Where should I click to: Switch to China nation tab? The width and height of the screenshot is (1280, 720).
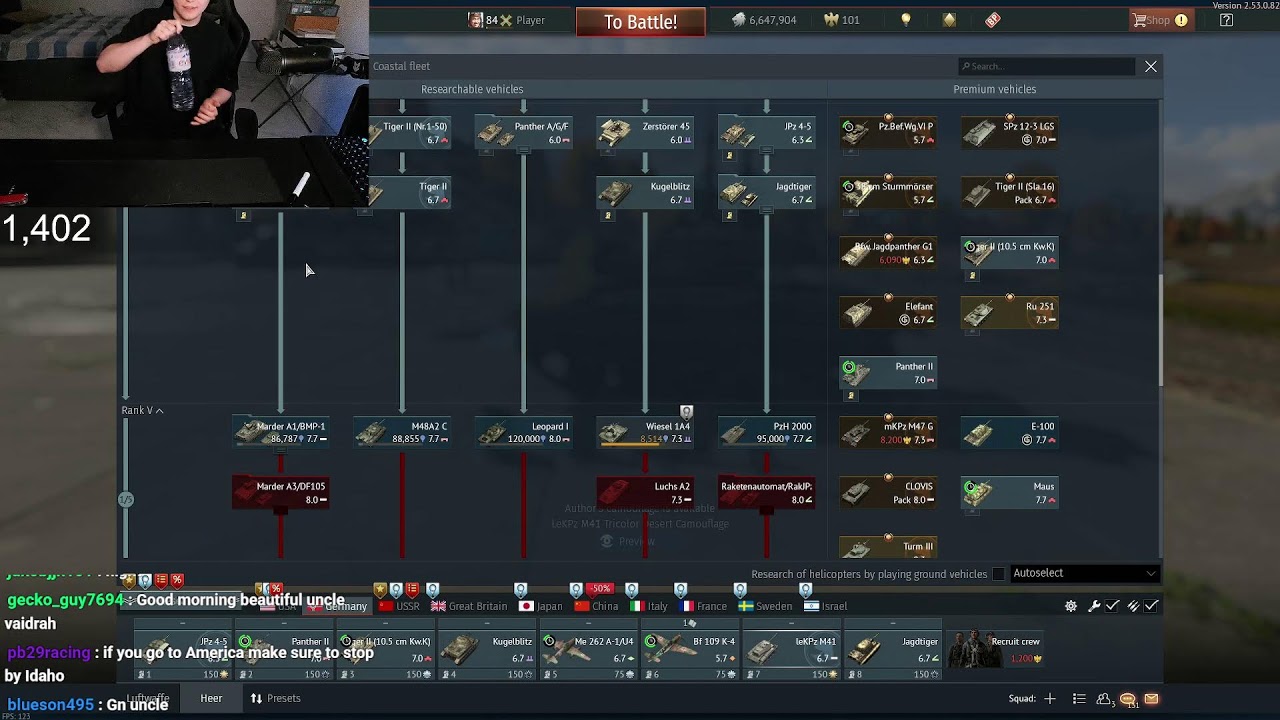[596, 606]
